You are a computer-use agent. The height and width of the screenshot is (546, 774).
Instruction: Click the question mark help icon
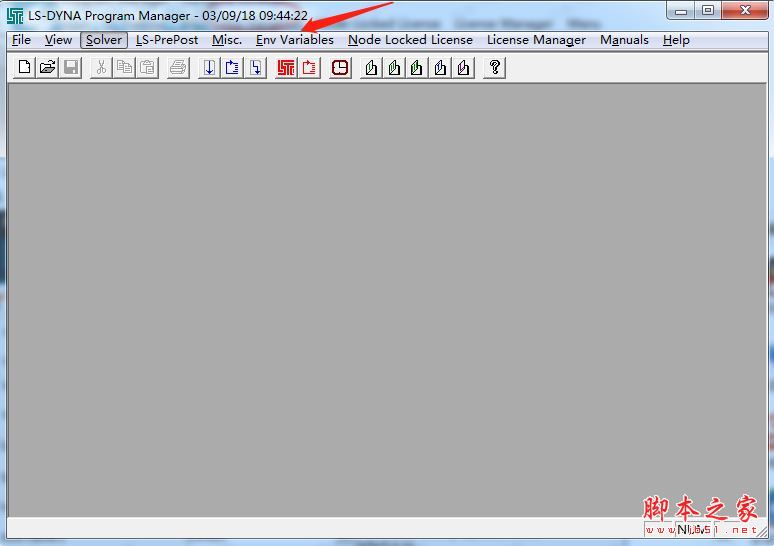[494, 67]
